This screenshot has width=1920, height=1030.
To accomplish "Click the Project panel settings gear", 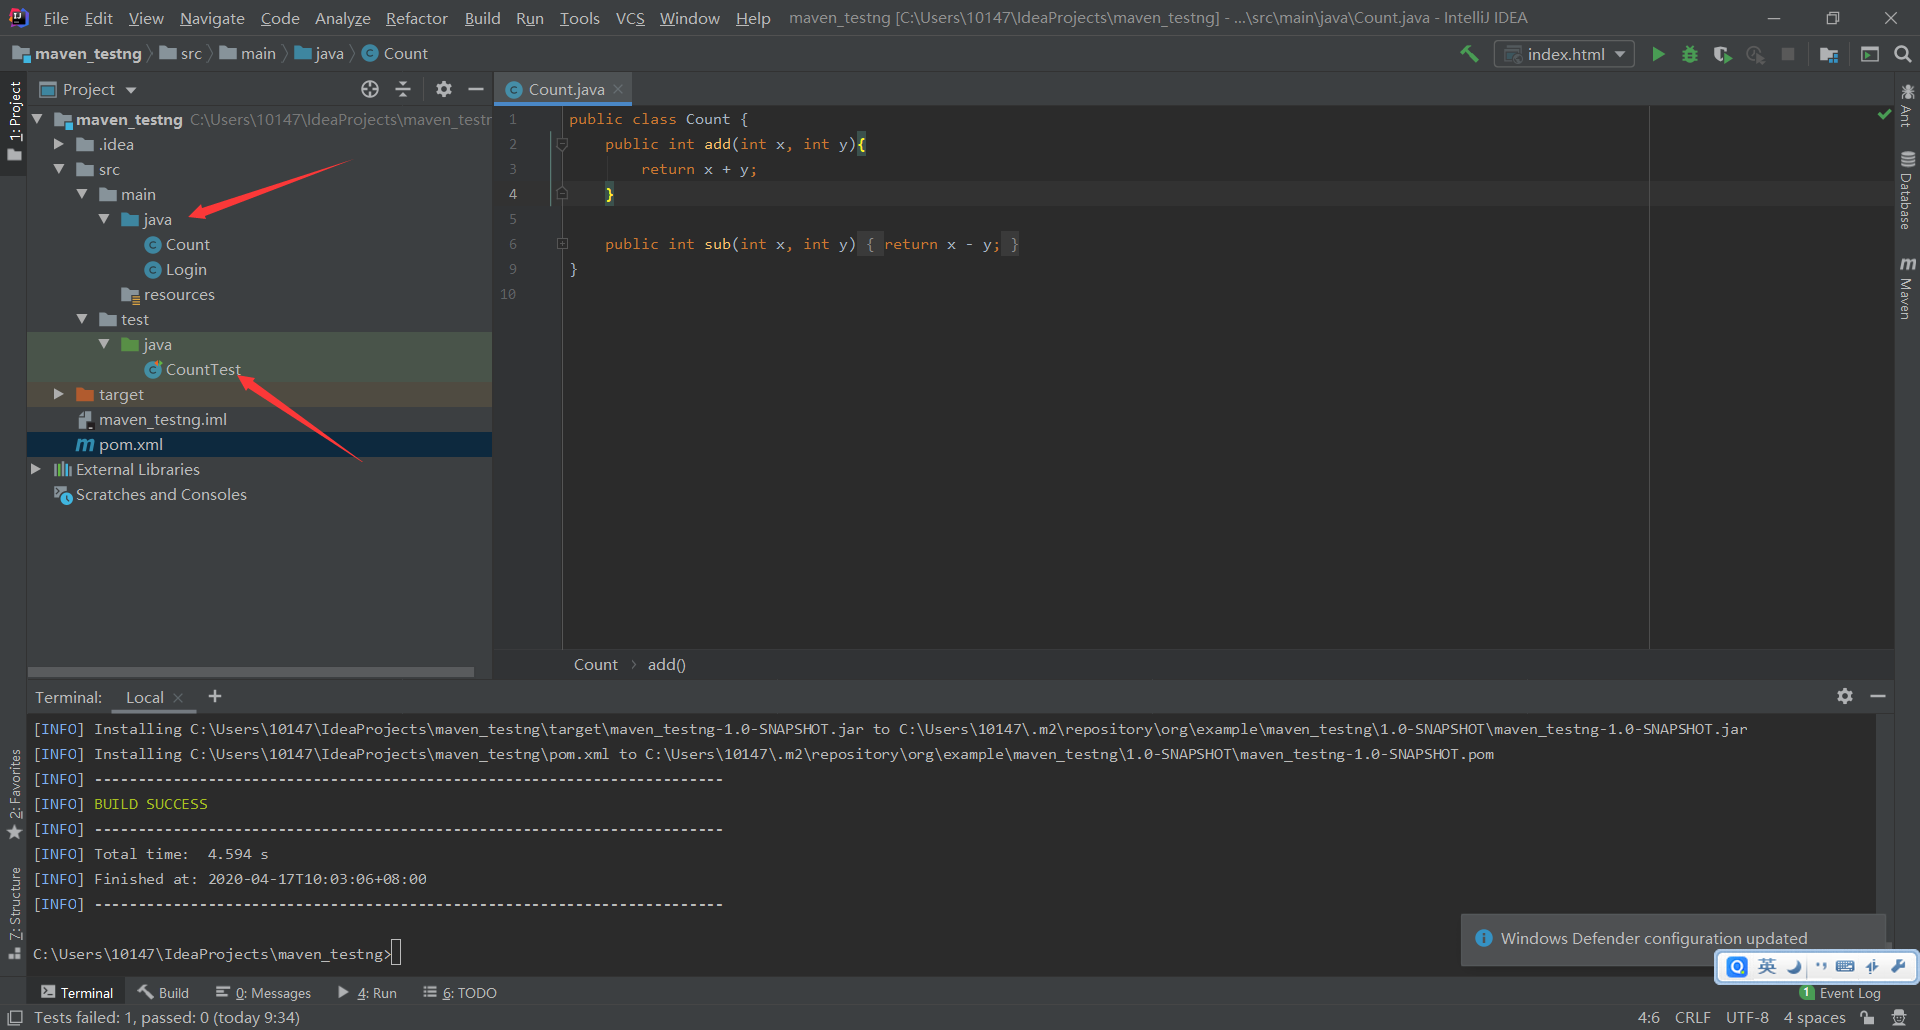I will tap(444, 89).
